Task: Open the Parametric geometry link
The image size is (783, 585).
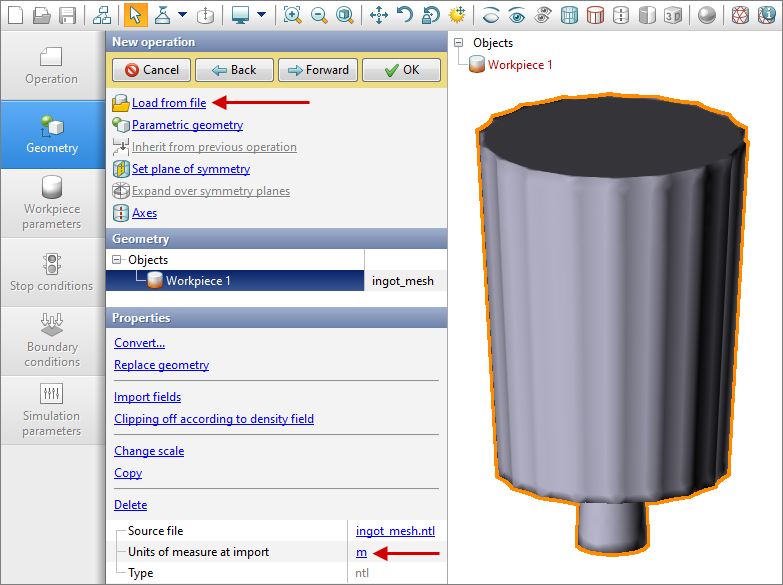Action: click(187, 125)
